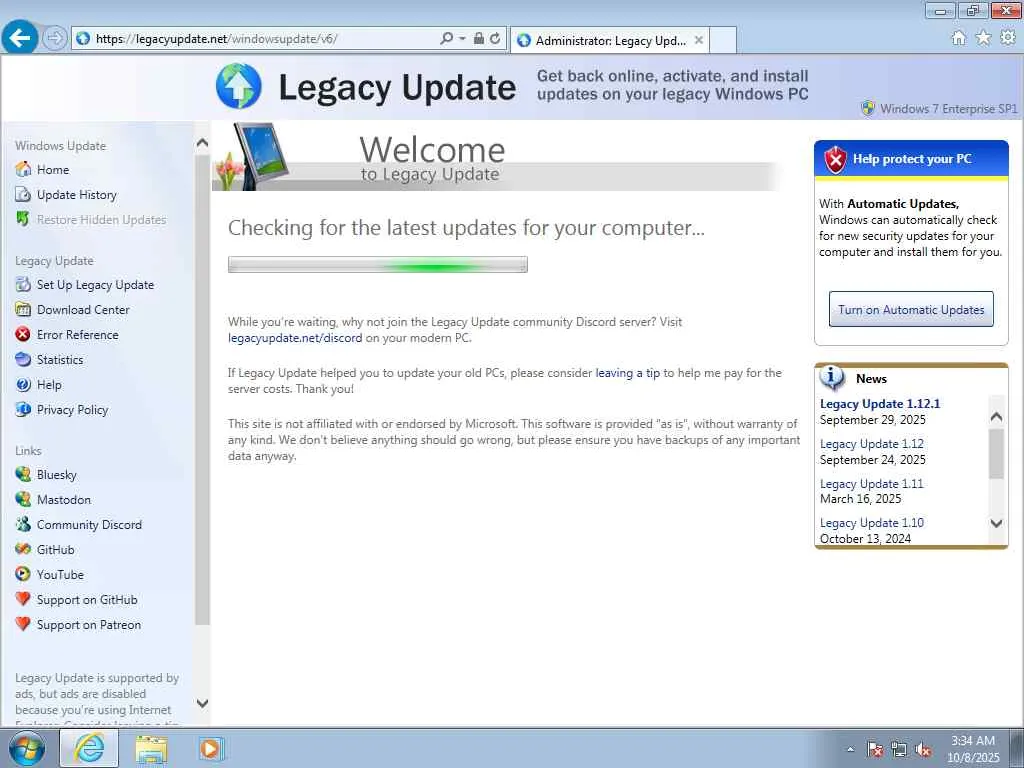Image resolution: width=1024 pixels, height=768 pixels.
Task: Click the Help question mark icon
Action: (23, 385)
